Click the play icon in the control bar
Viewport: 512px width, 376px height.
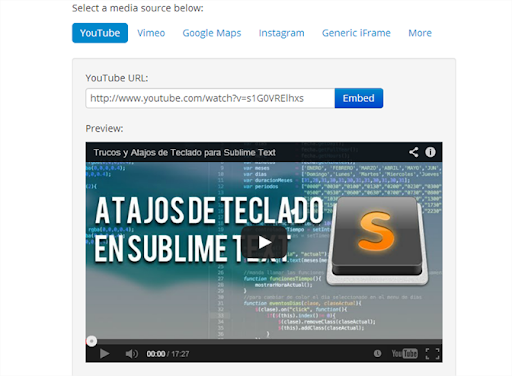click(x=104, y=354)
